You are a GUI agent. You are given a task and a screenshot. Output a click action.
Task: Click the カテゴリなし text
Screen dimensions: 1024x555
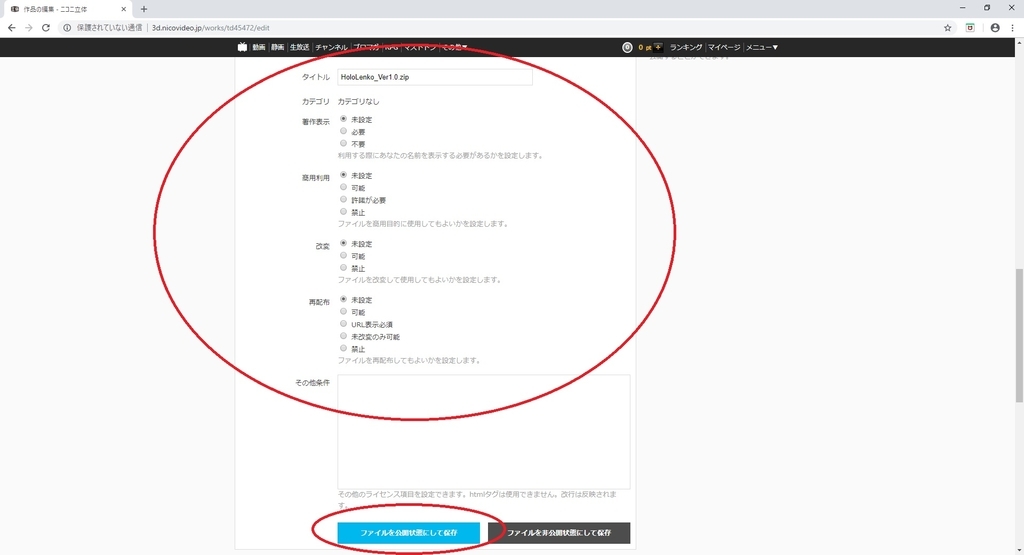(x=359, y=101)
